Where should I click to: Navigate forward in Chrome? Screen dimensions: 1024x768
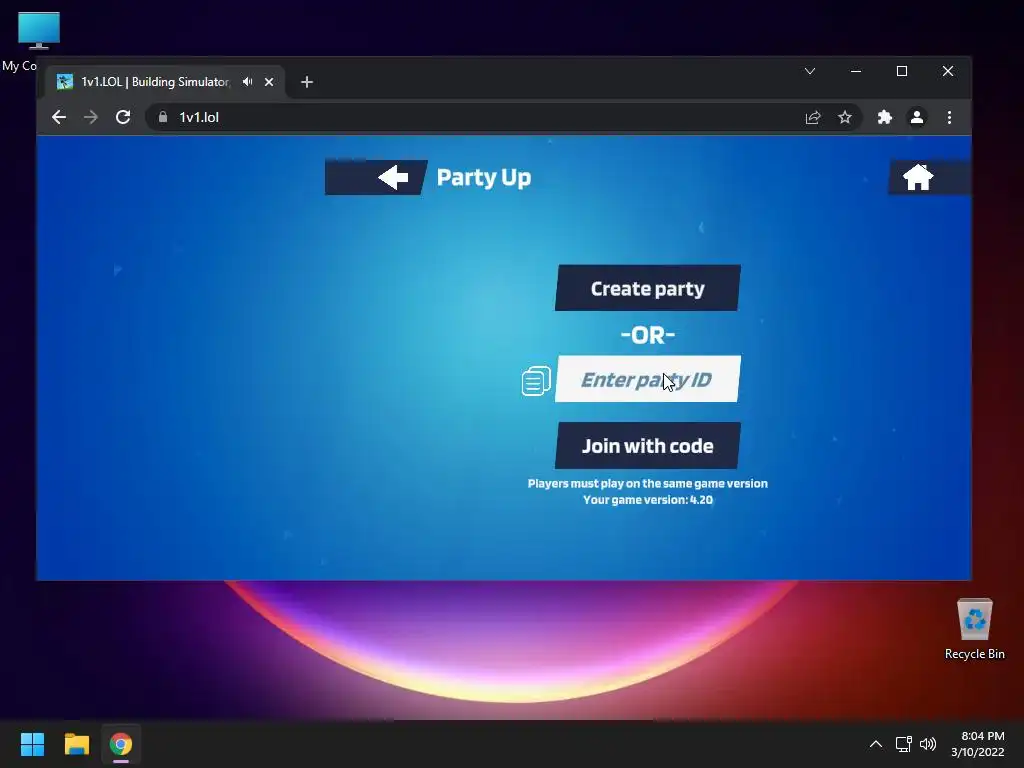click(x=91, y=117)
